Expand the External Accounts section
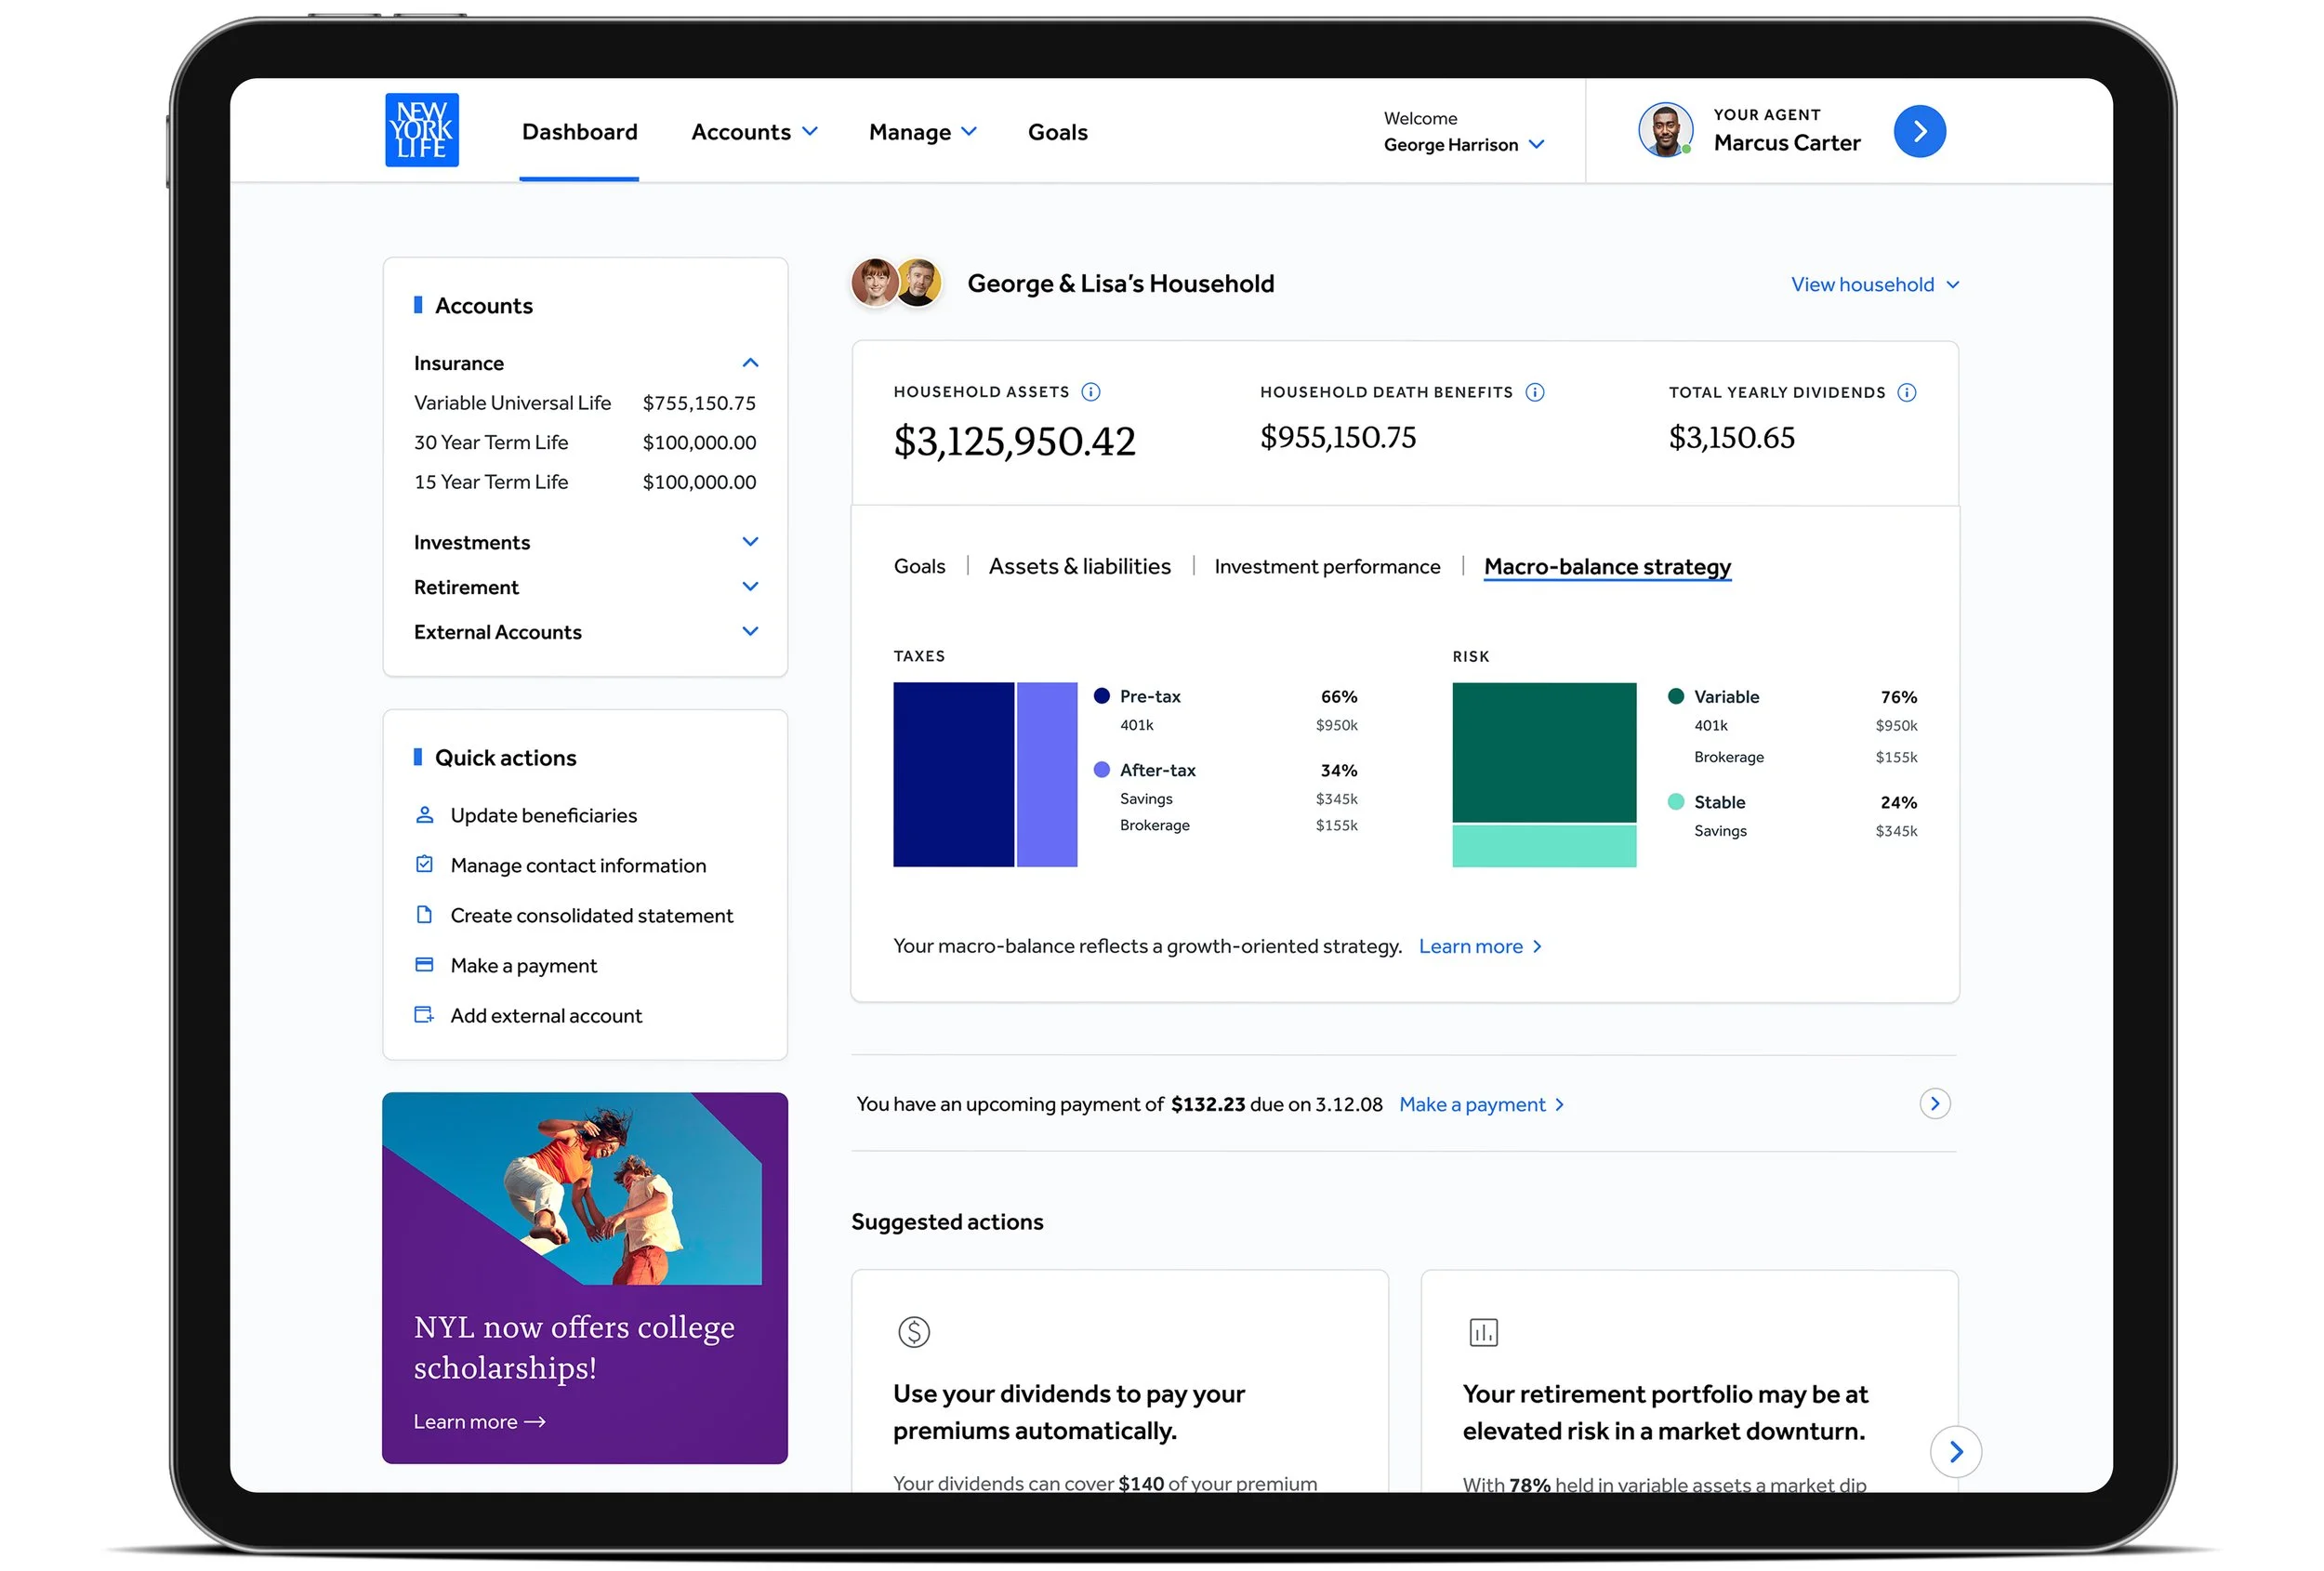2324x1571 pixels. coord(750,631)
